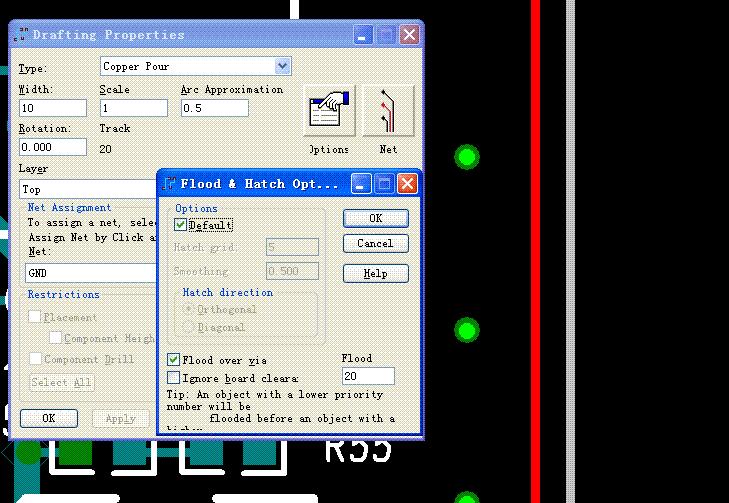Click the Drafting Properties title bar icon

coord(20,35)
